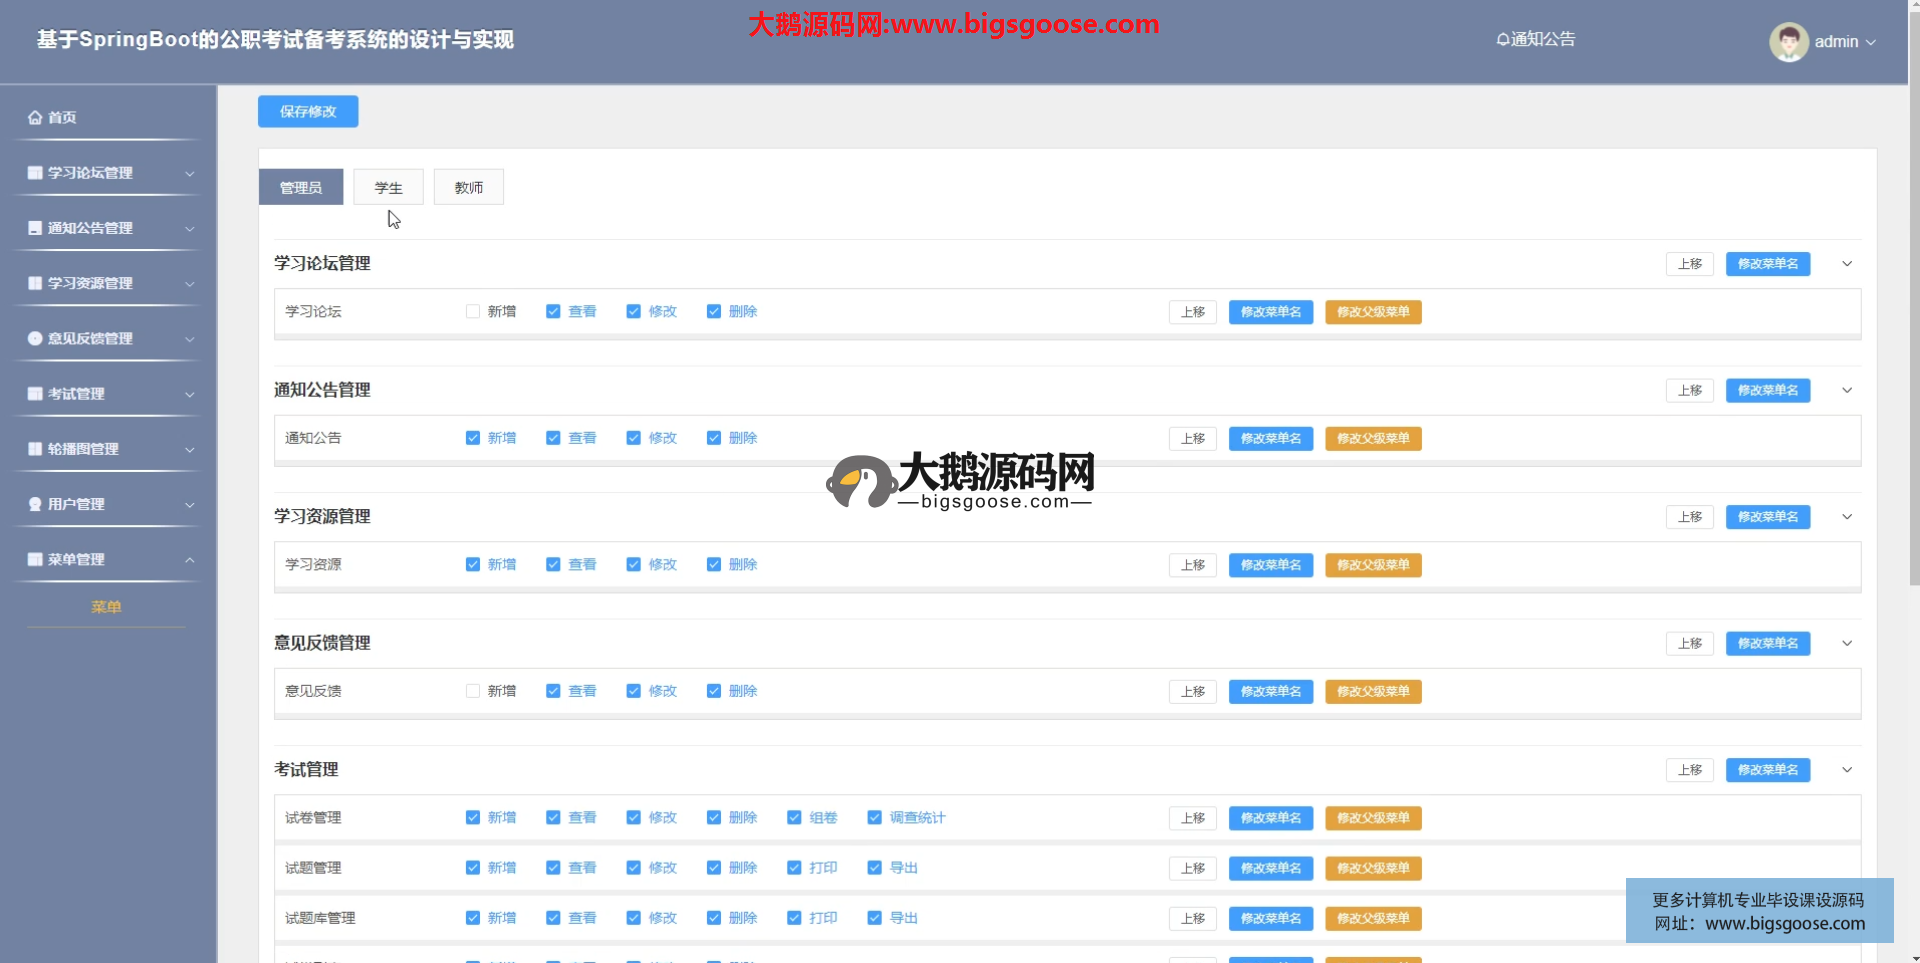The image size is (1920, 963).
Task: Click the 意见反馈管理 sidebar icon
Action: (35, 339)
